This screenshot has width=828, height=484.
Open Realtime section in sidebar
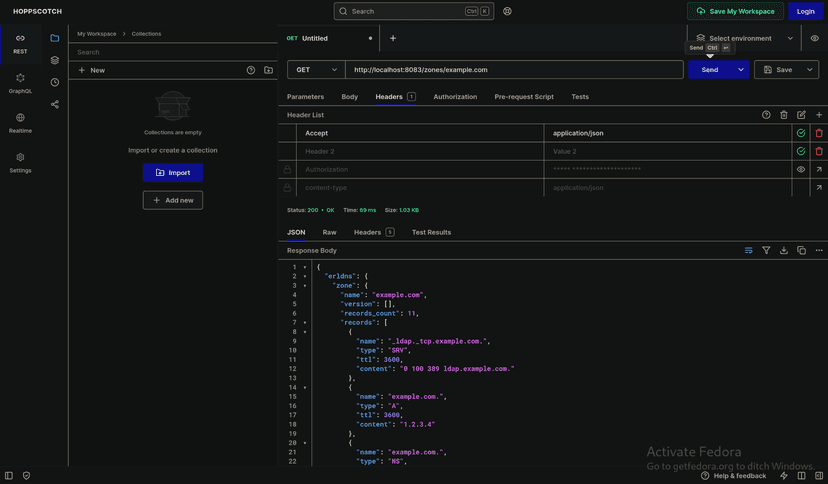point(20,123)
